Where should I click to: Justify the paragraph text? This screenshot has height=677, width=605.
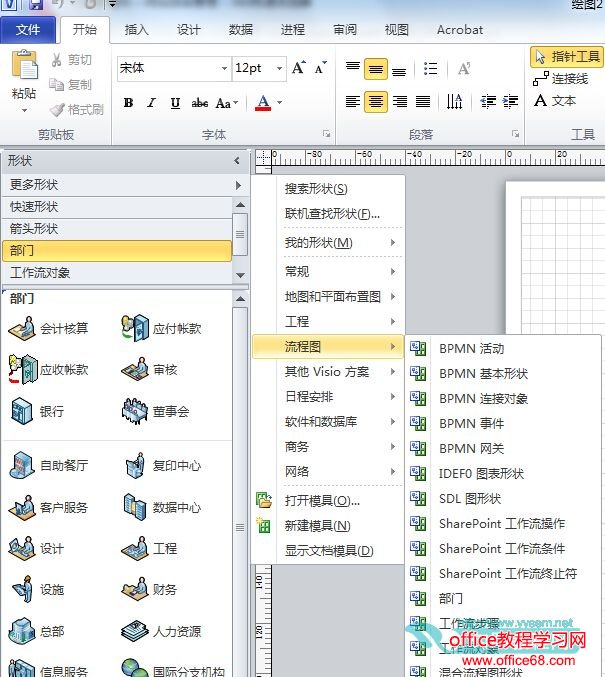click(423, 102)
